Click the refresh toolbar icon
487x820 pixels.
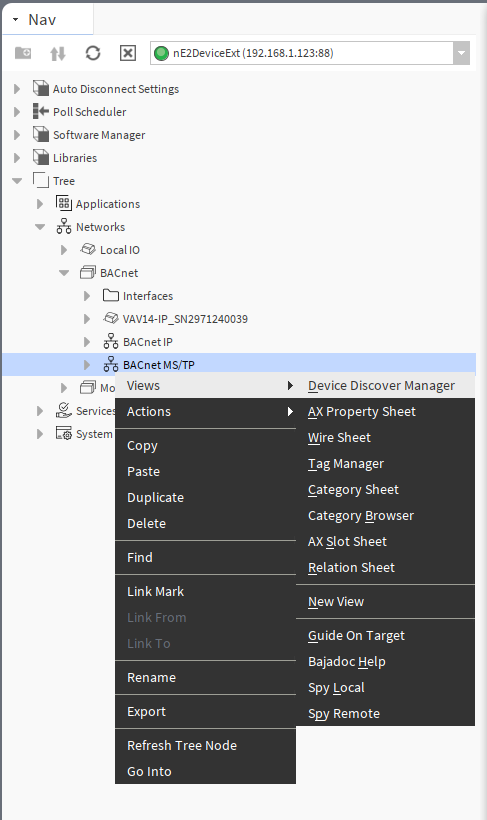point(93,53)
